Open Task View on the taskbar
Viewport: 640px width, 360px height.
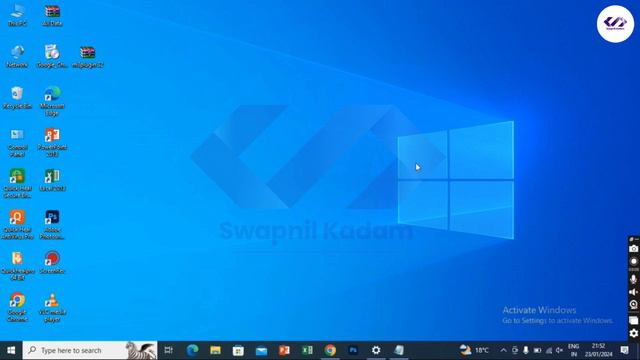coord(168,350)
